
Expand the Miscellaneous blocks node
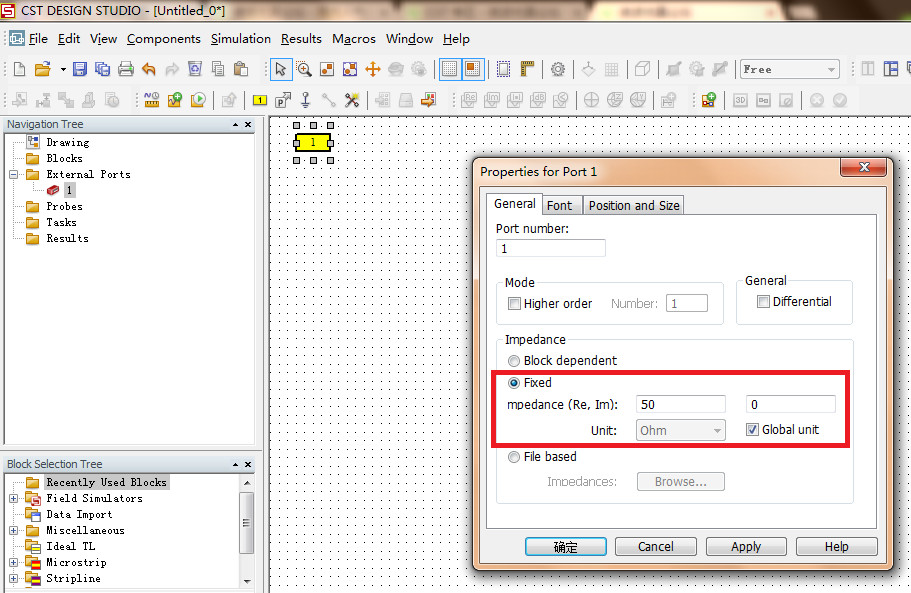coord(13,530)
